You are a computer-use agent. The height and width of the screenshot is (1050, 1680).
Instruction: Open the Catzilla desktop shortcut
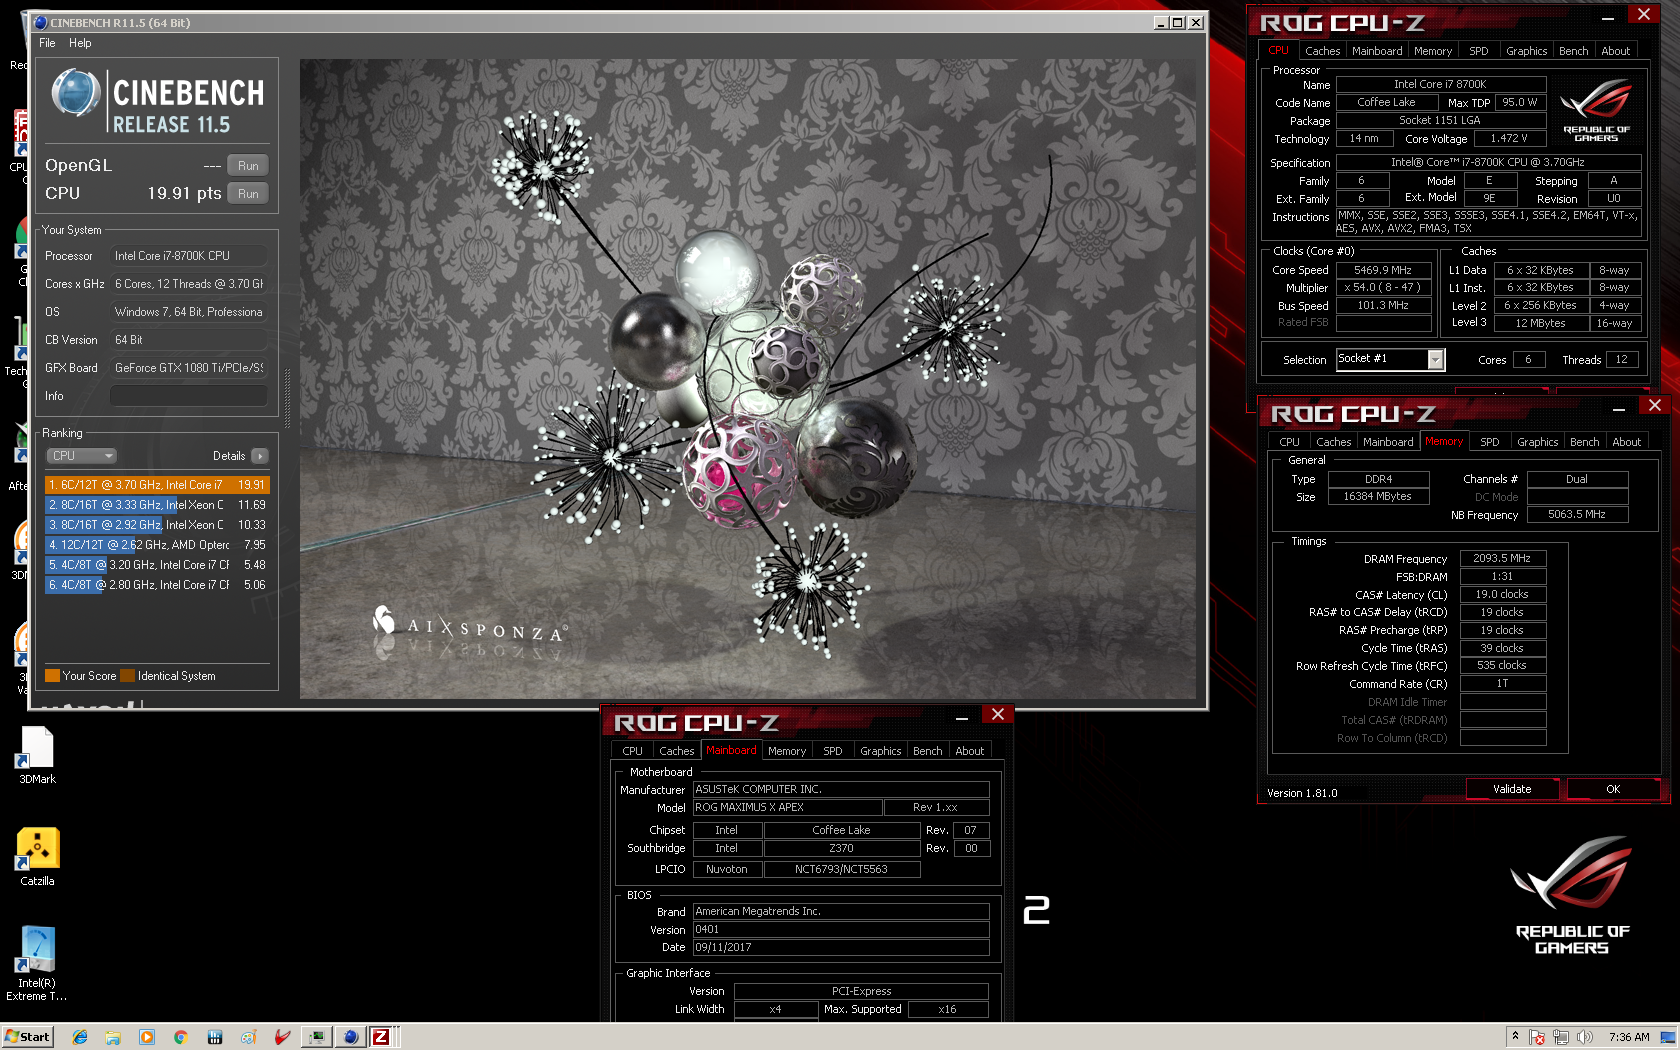(37, 857)
